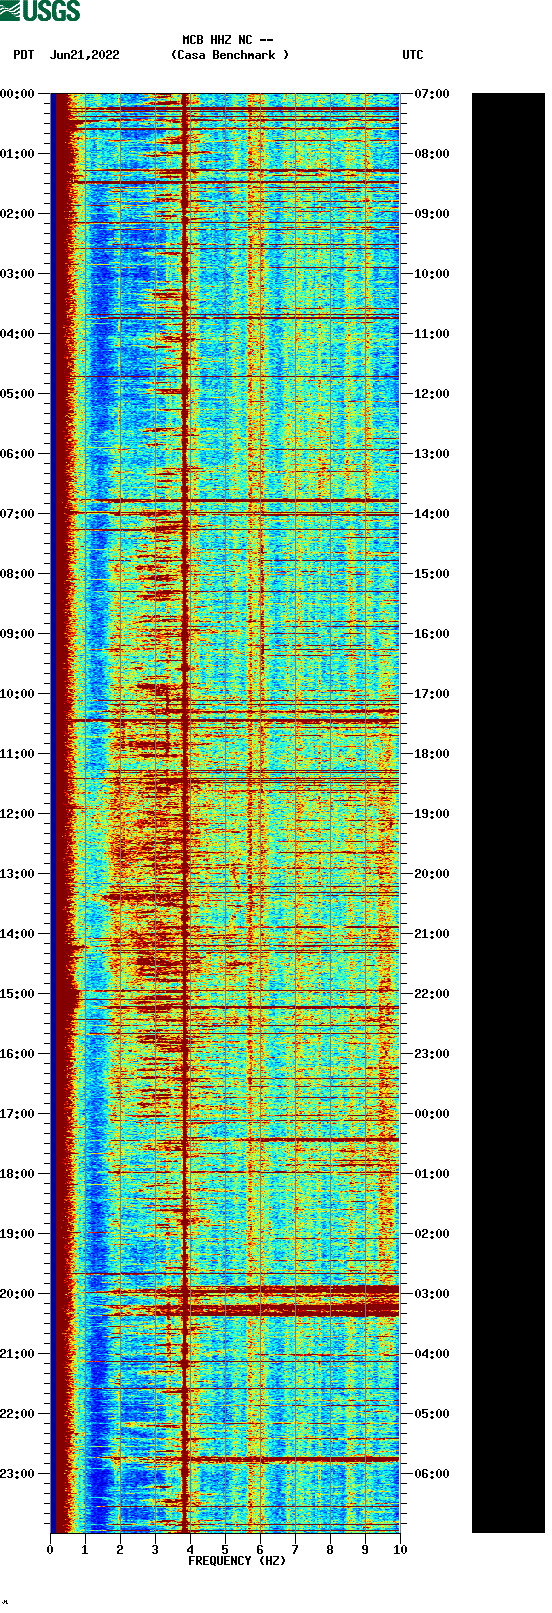Select the 23:00 label on the PDT axis

tap(17, 1474)
